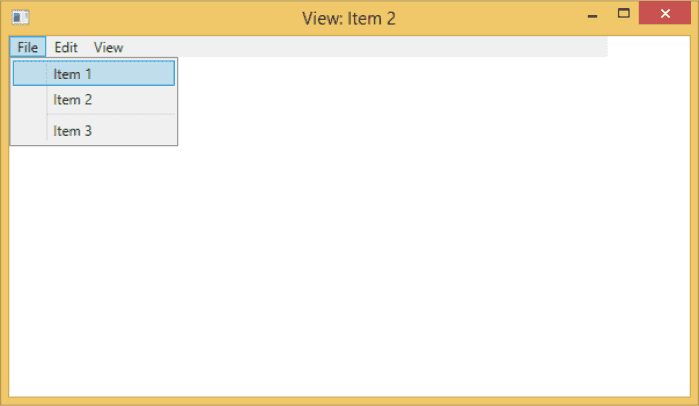699x406 pixels.
Task: Click the separator line above Item 3
Action: [x=111, y=115]
